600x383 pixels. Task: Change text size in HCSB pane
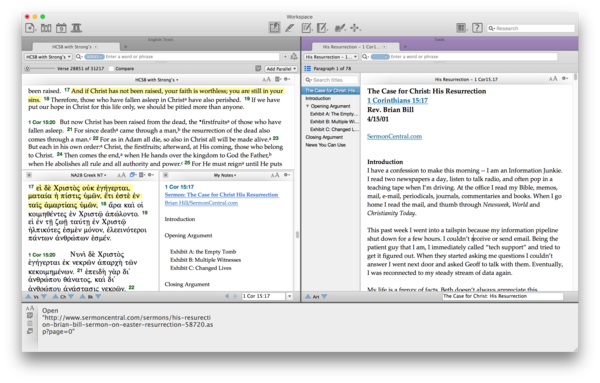pos(266,80)
